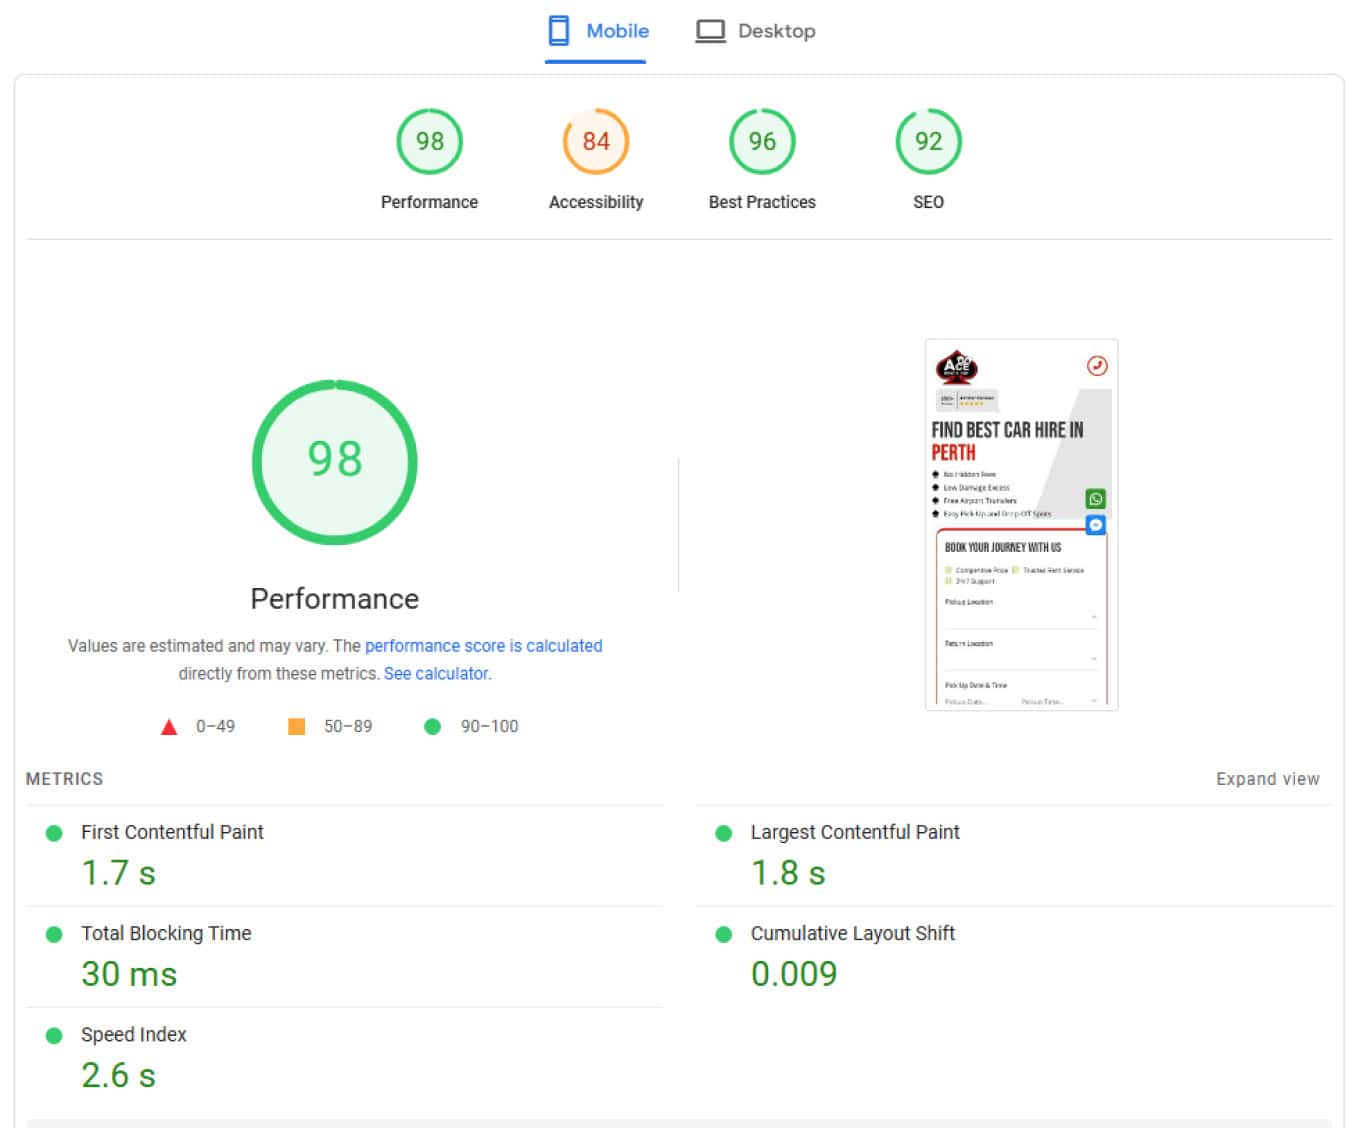Click the mobile phone icon

tap(559, 31)
